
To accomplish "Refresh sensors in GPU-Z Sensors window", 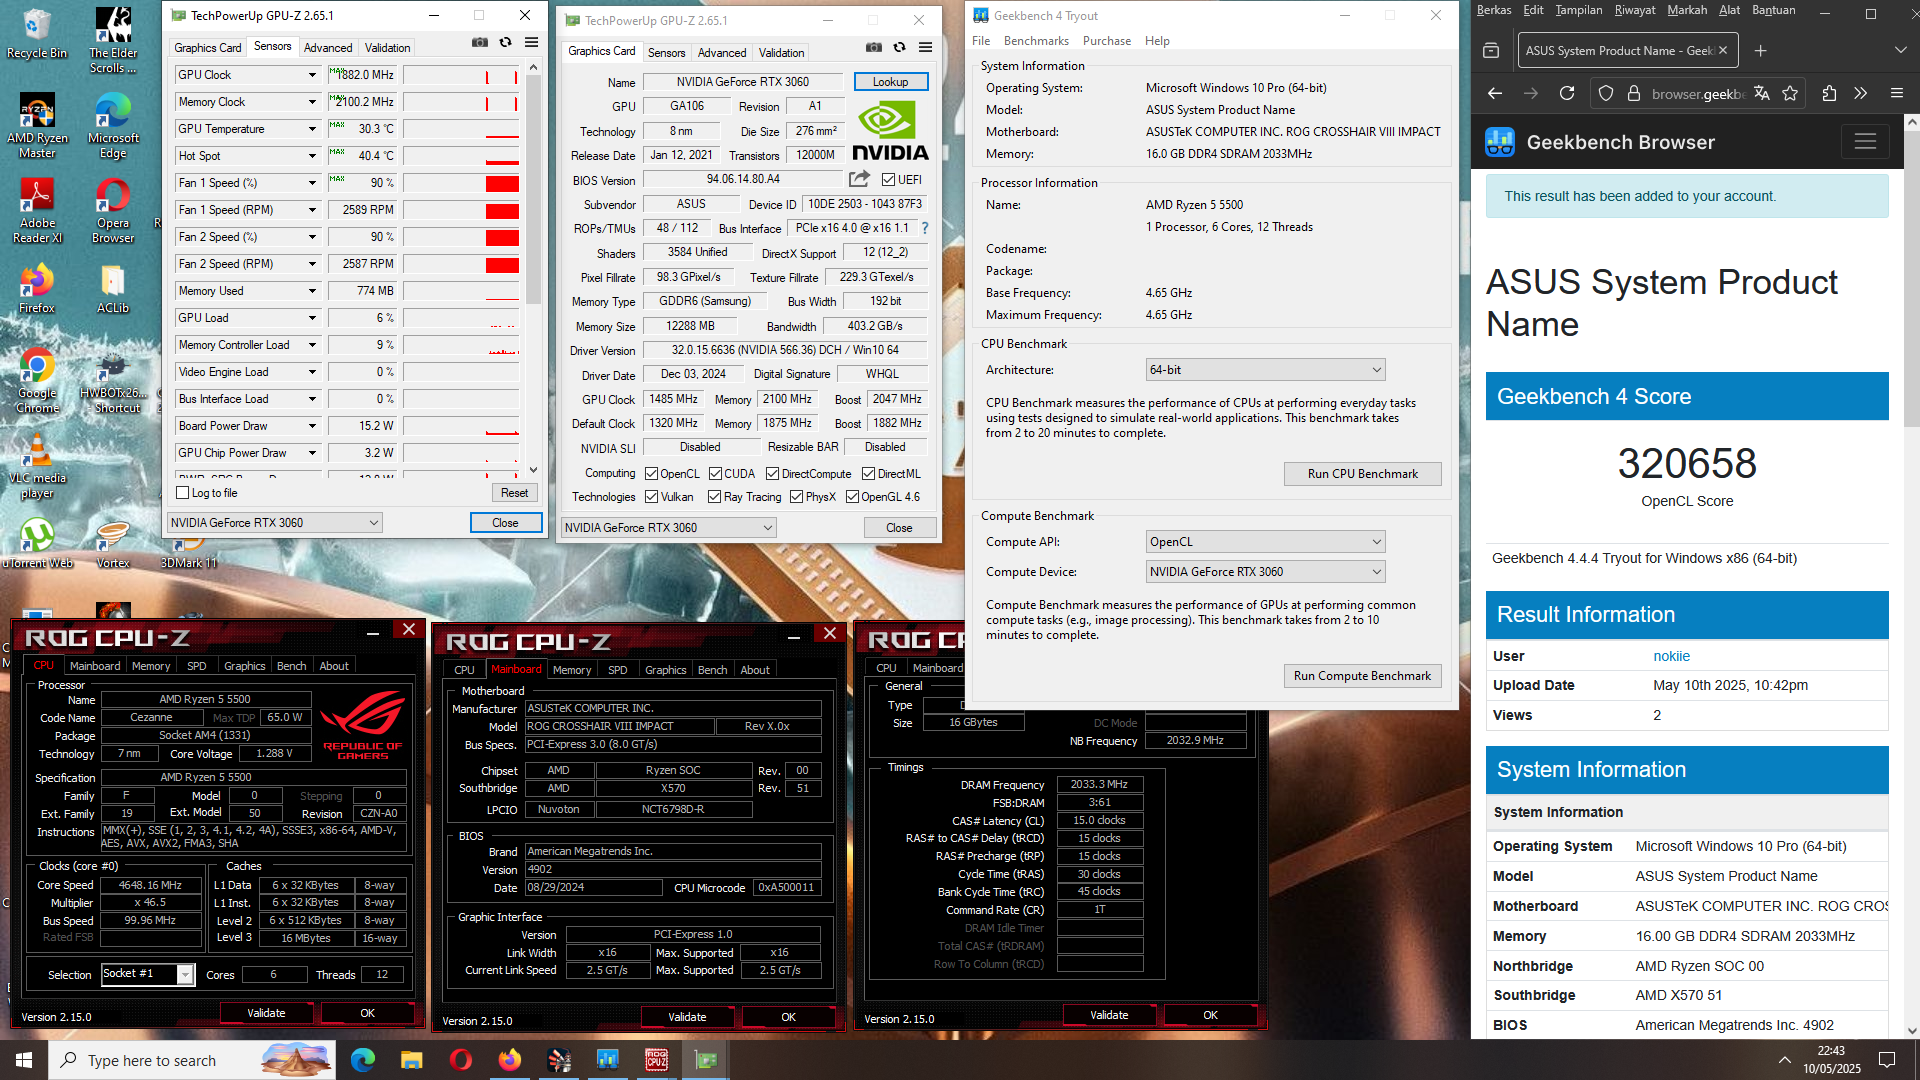I will 506,43.
